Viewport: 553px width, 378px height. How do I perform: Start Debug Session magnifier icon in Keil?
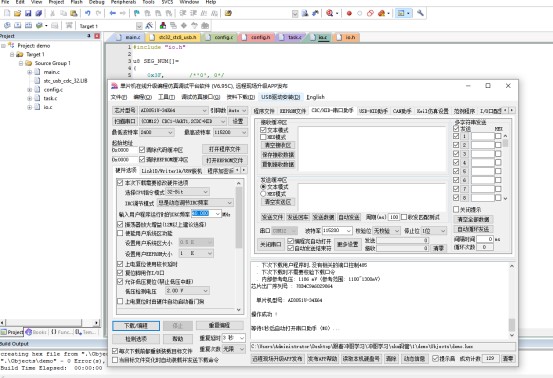click(x=330, y=13)
